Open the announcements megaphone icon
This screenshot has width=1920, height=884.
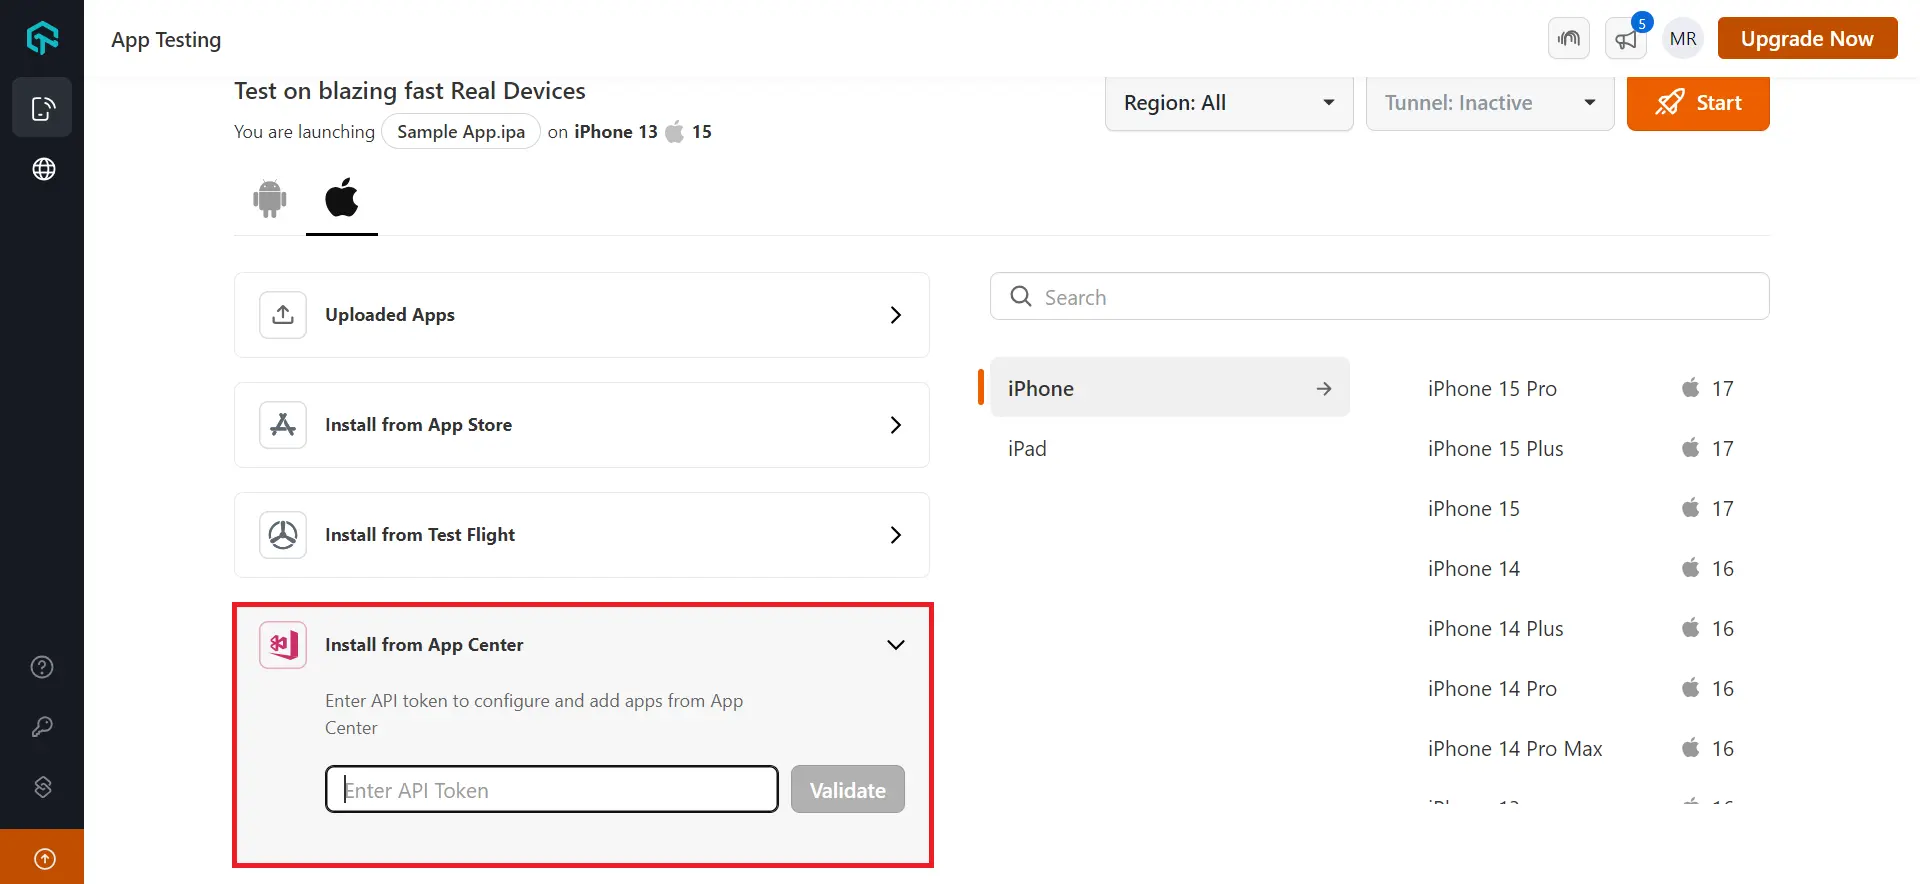pyautogui.click(x=1626, y=39)
